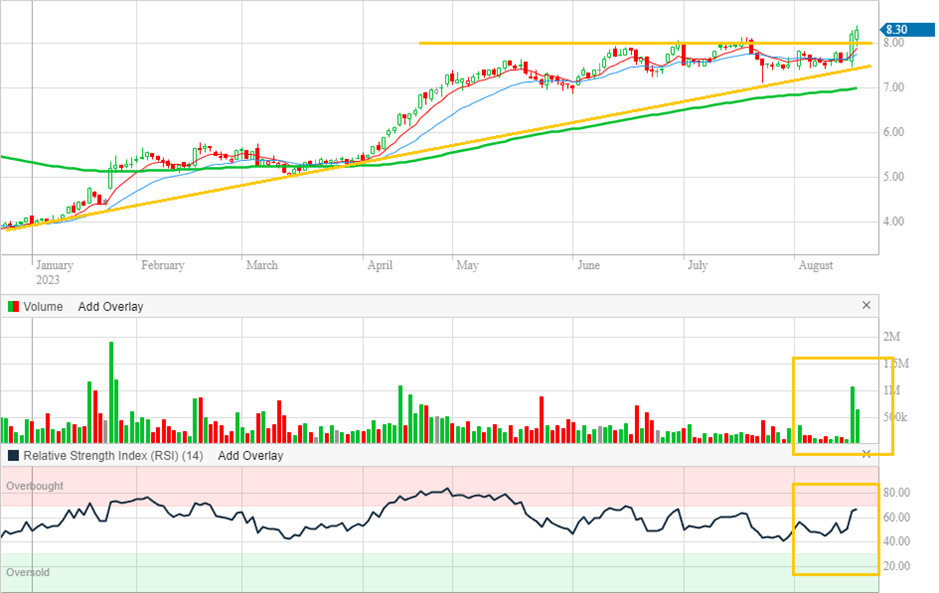Viewport: 939px width, 593px height.
Task: Select the Volume indicator label
Action: coord(43,307)
